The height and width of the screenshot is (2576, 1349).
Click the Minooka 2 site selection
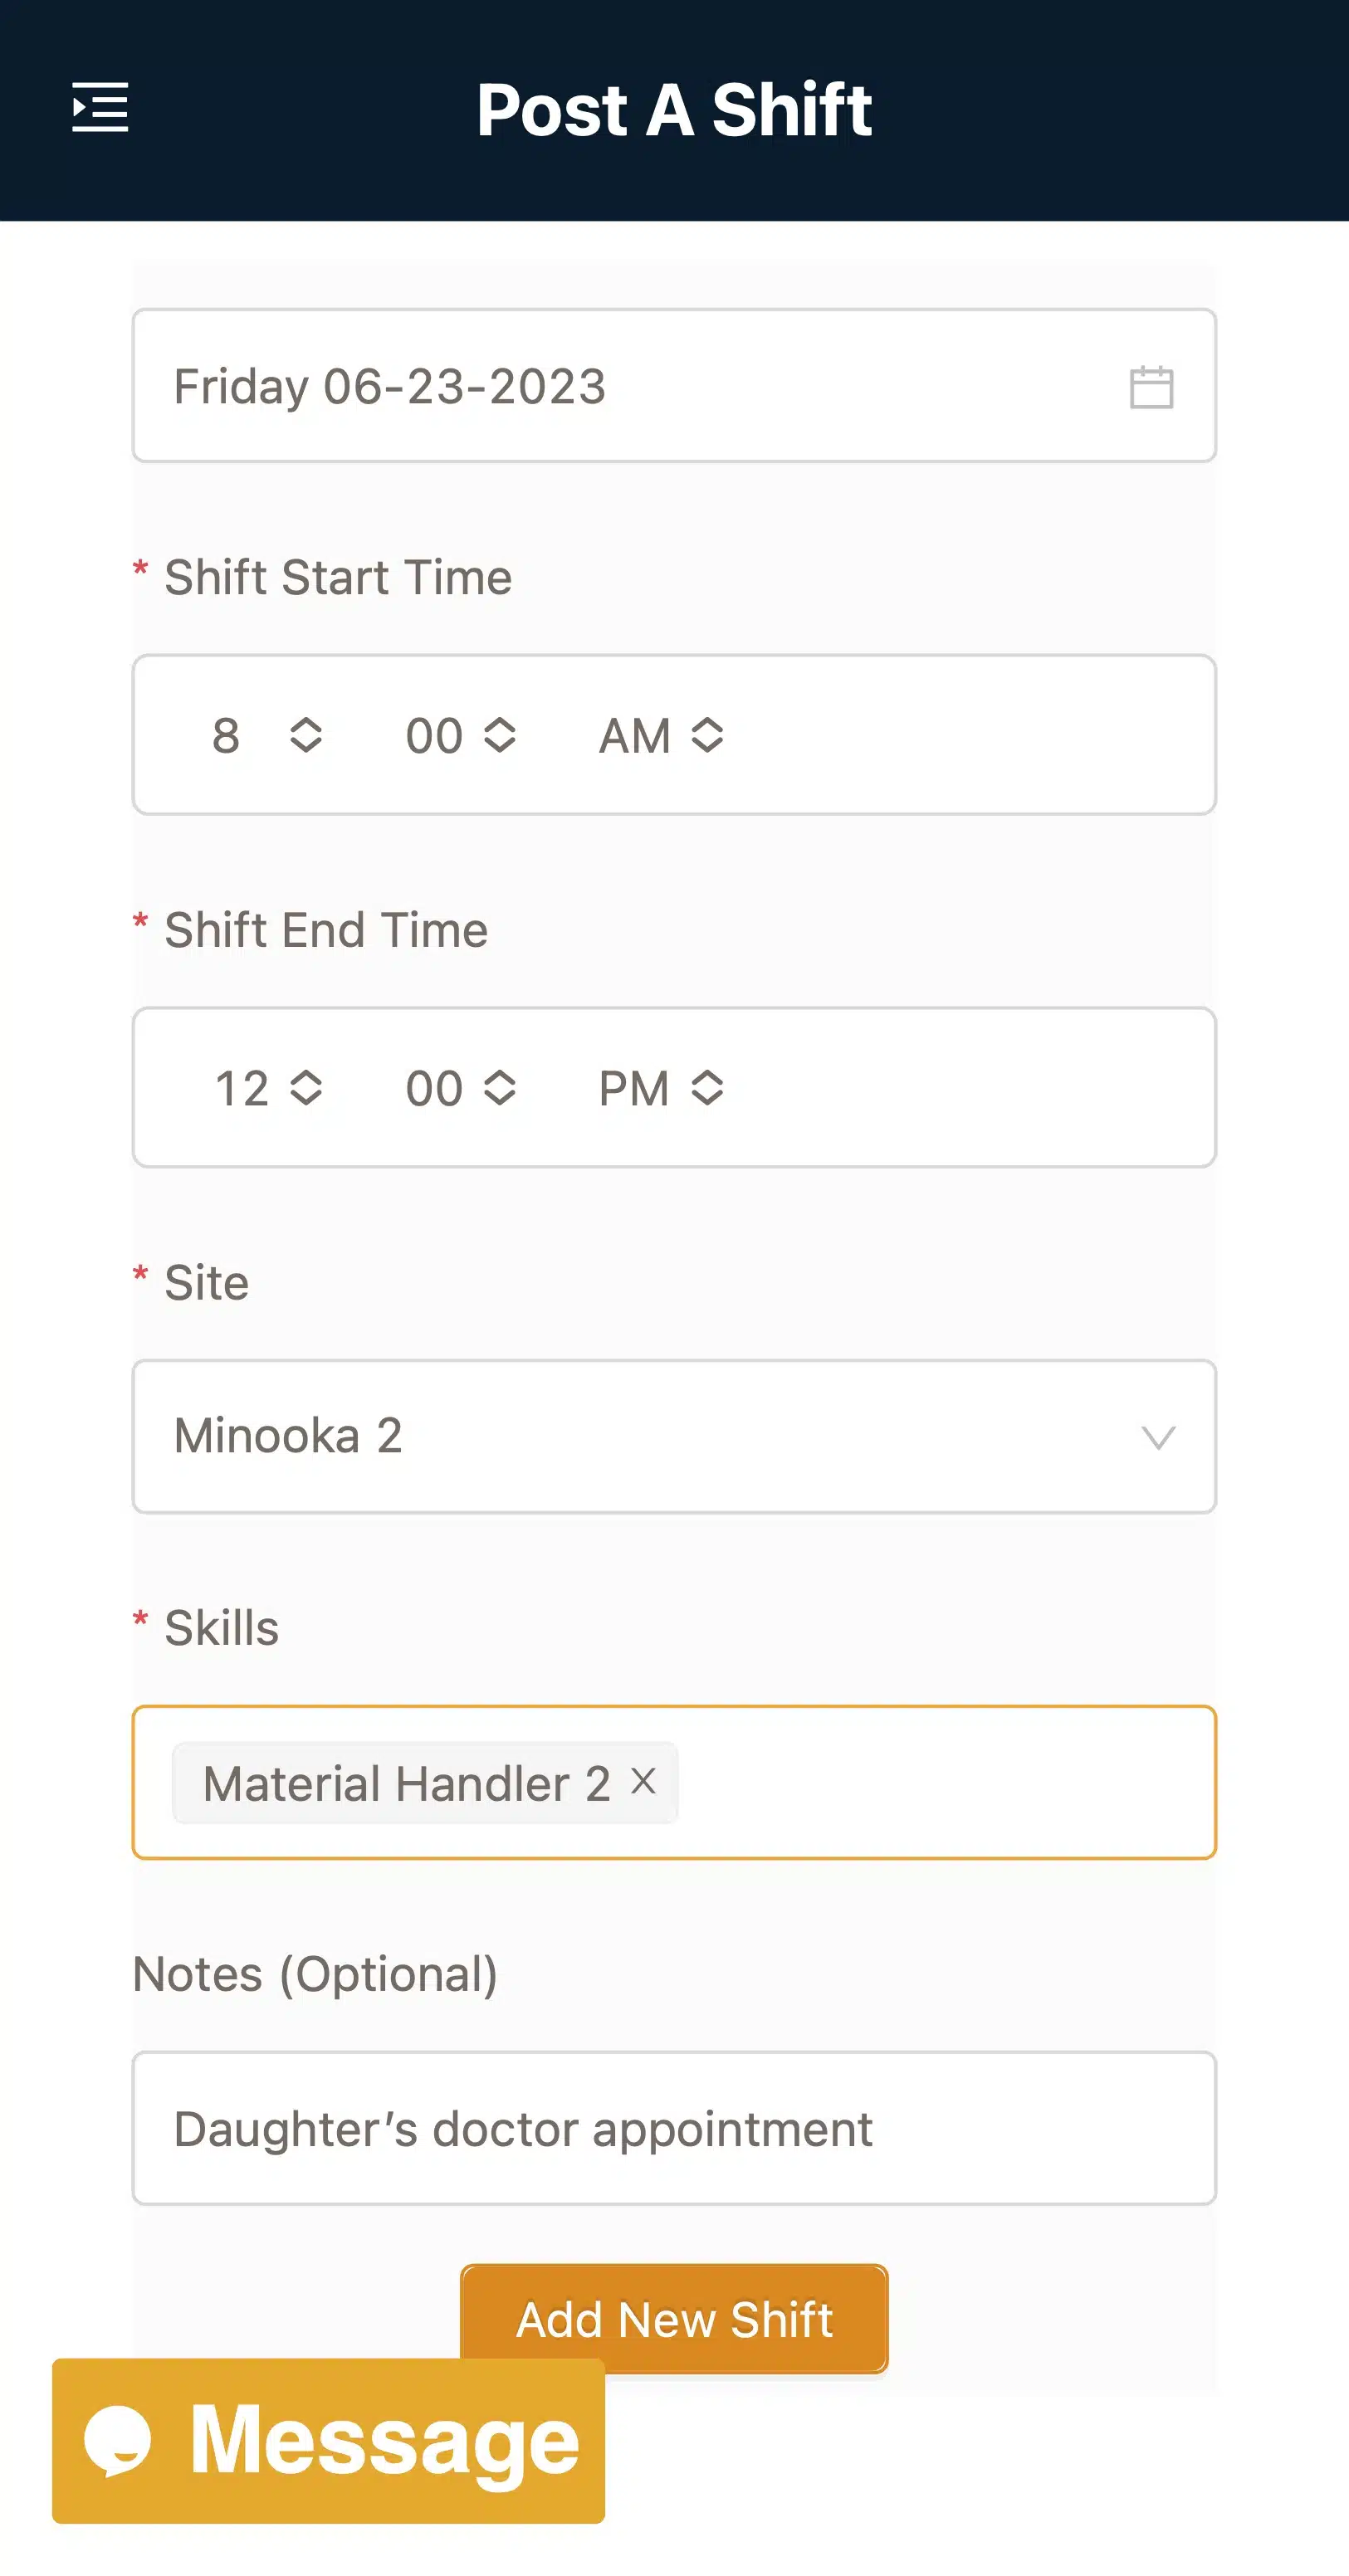(288, 1436)
